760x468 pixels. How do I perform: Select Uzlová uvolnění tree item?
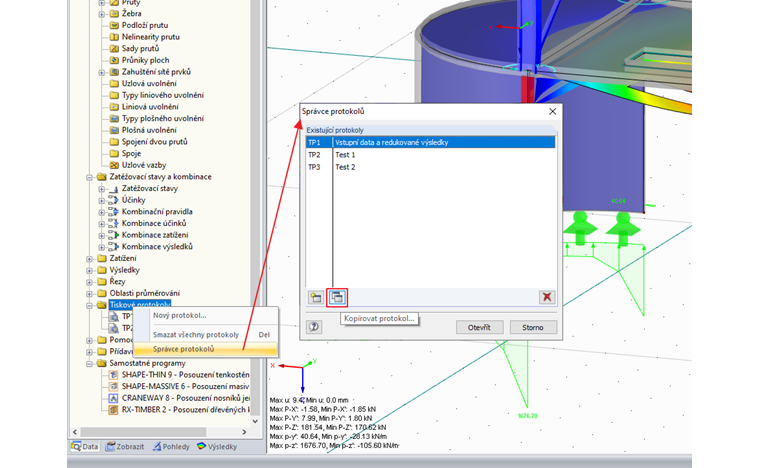(x=149, y=83)
